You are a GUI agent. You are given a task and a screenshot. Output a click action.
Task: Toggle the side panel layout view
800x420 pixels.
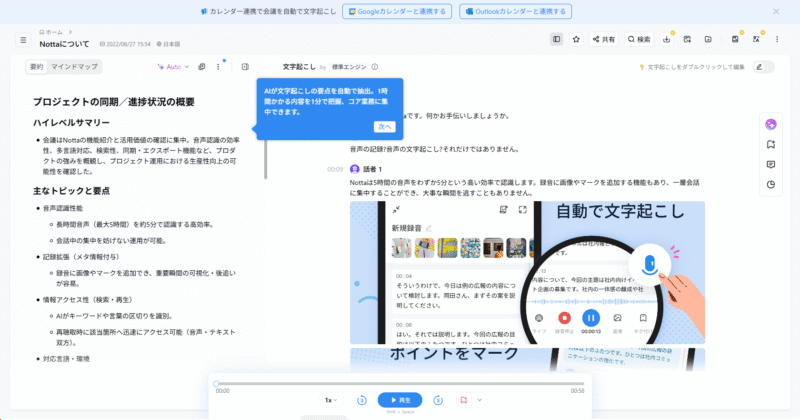coord(556,39)
